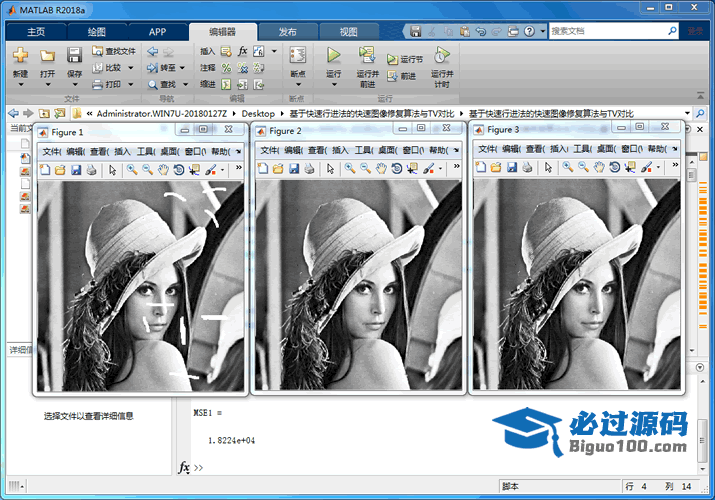
Task: Click the undo icon in quick access toolbar
Action: click(480, 31)
